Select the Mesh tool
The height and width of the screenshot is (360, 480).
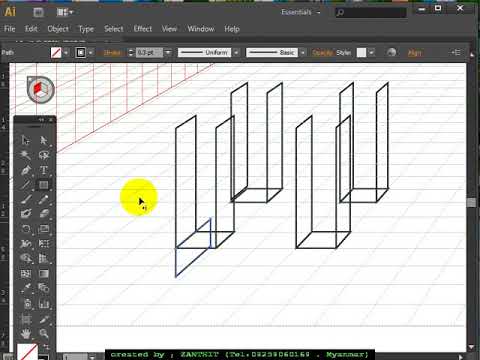pos(26,274)
